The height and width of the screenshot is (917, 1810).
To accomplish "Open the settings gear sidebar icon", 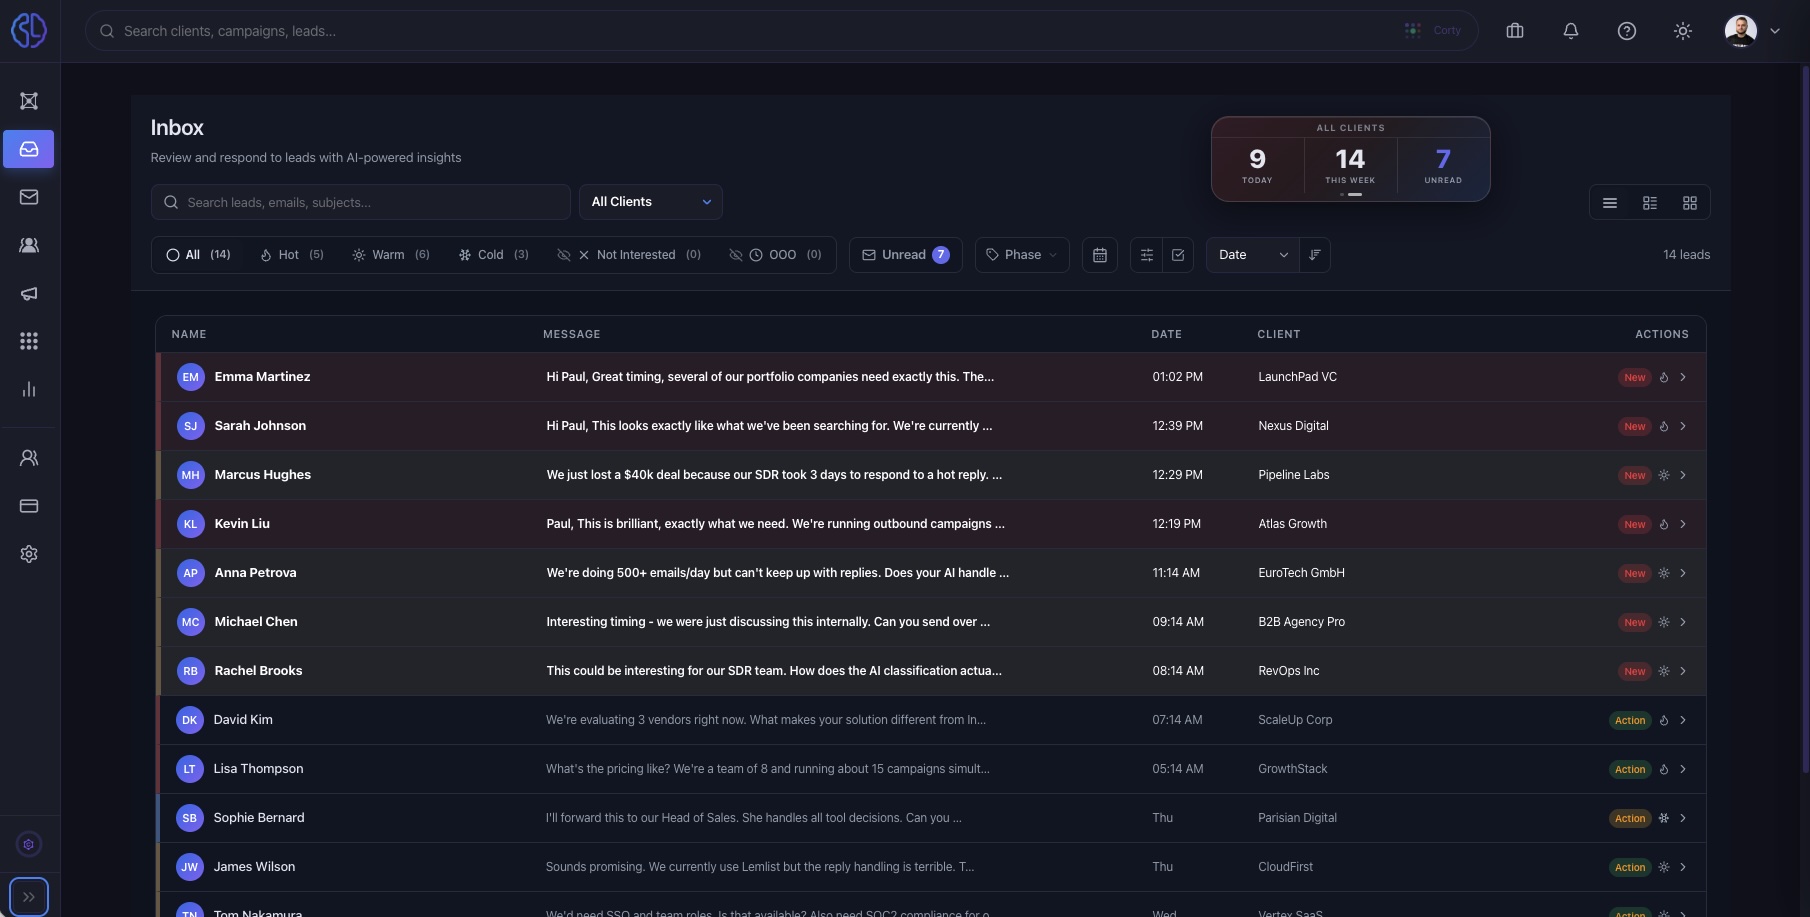I will (x=29, y=554).
